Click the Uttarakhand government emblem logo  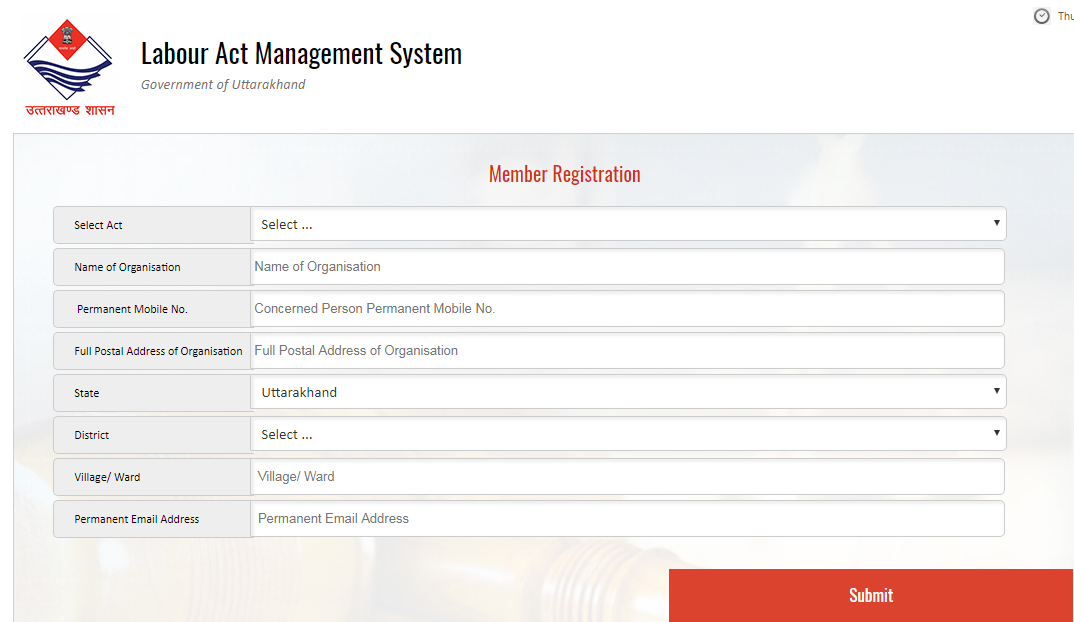coord(69,67)
